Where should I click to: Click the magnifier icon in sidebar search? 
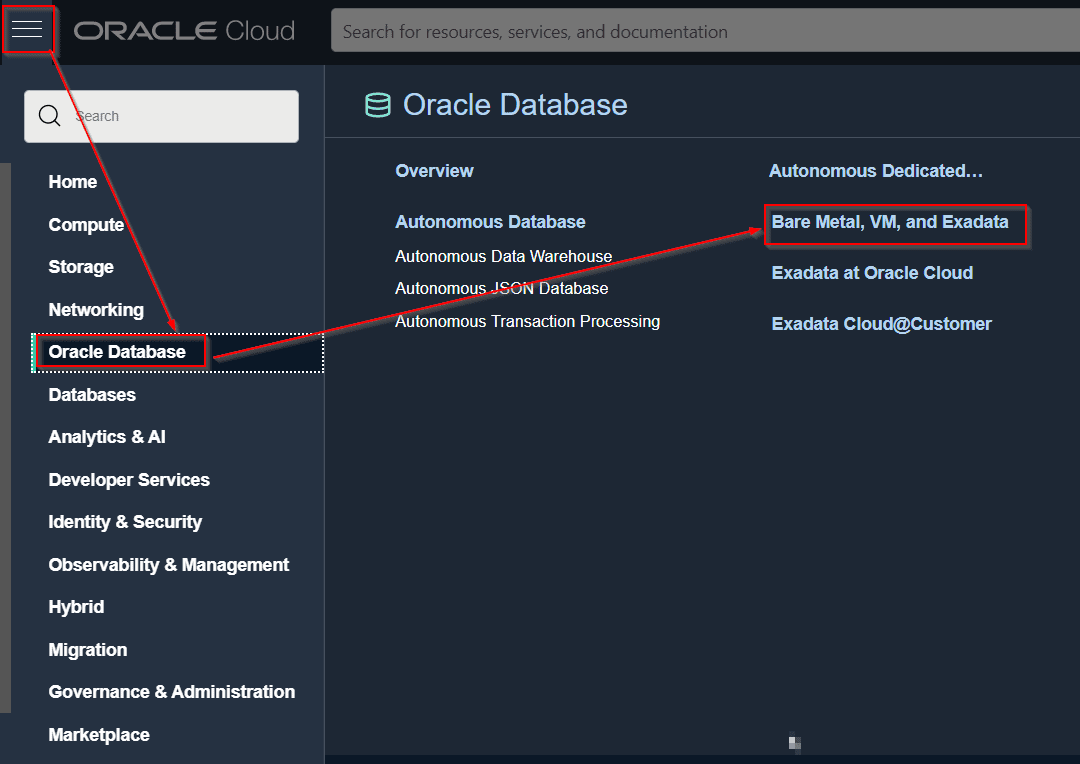(x=50, y=116)
